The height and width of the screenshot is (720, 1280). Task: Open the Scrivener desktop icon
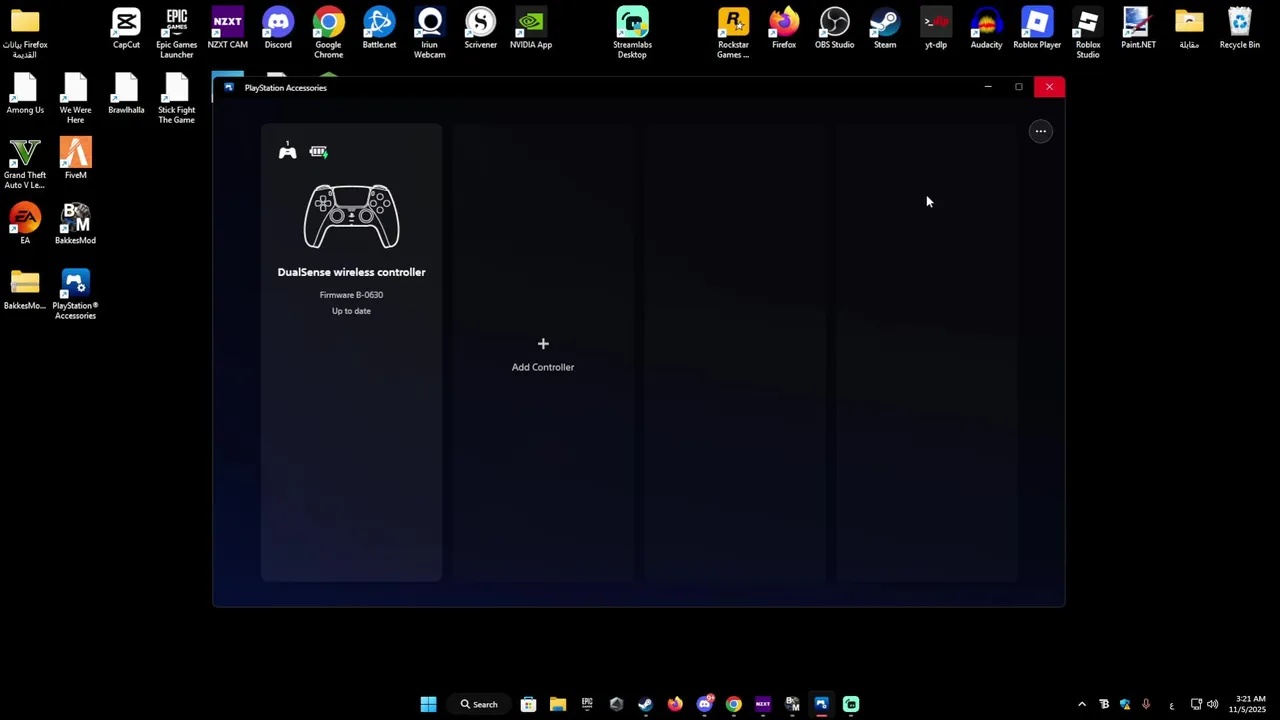(x=480, y=29)
